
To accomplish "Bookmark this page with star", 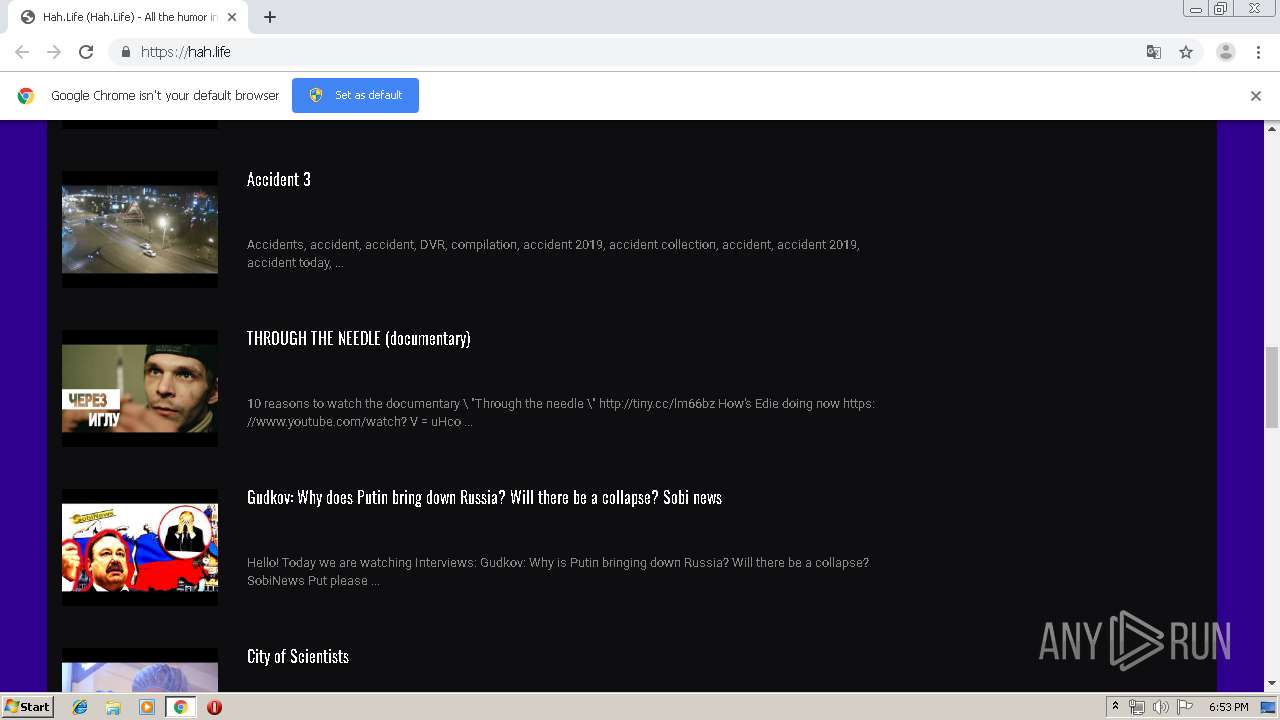I will (x=1186, y=52).
